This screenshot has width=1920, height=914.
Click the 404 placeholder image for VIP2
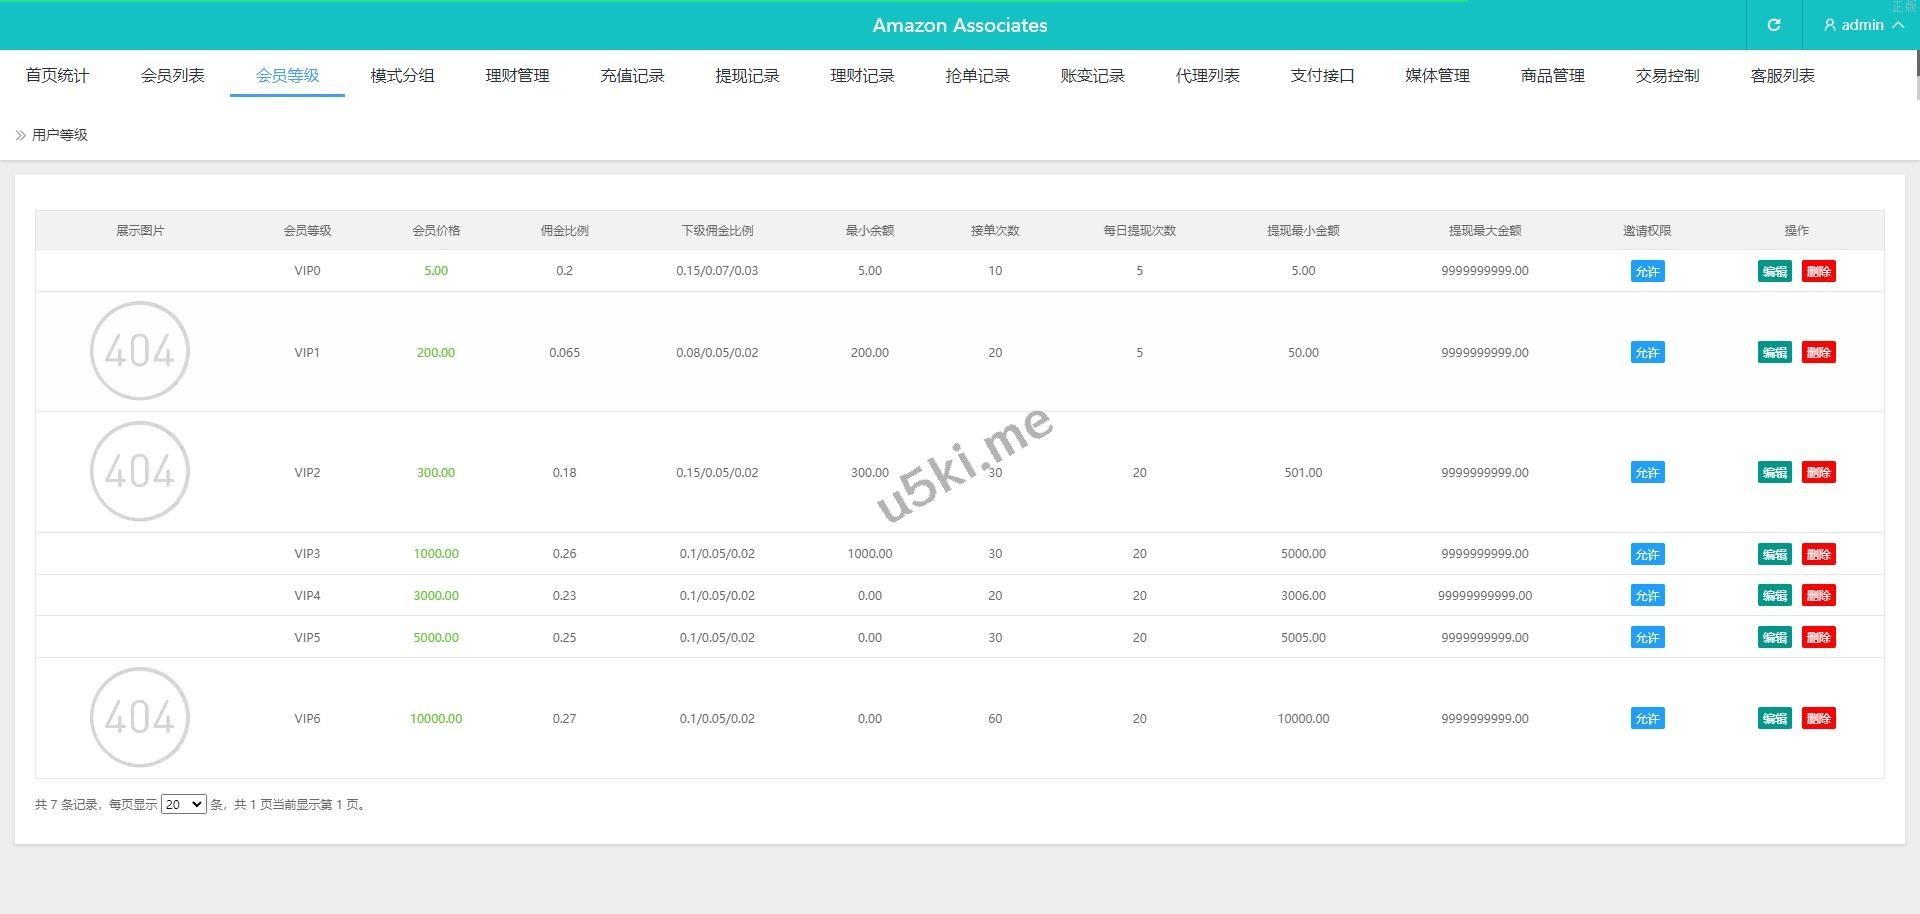coord(140,471)
